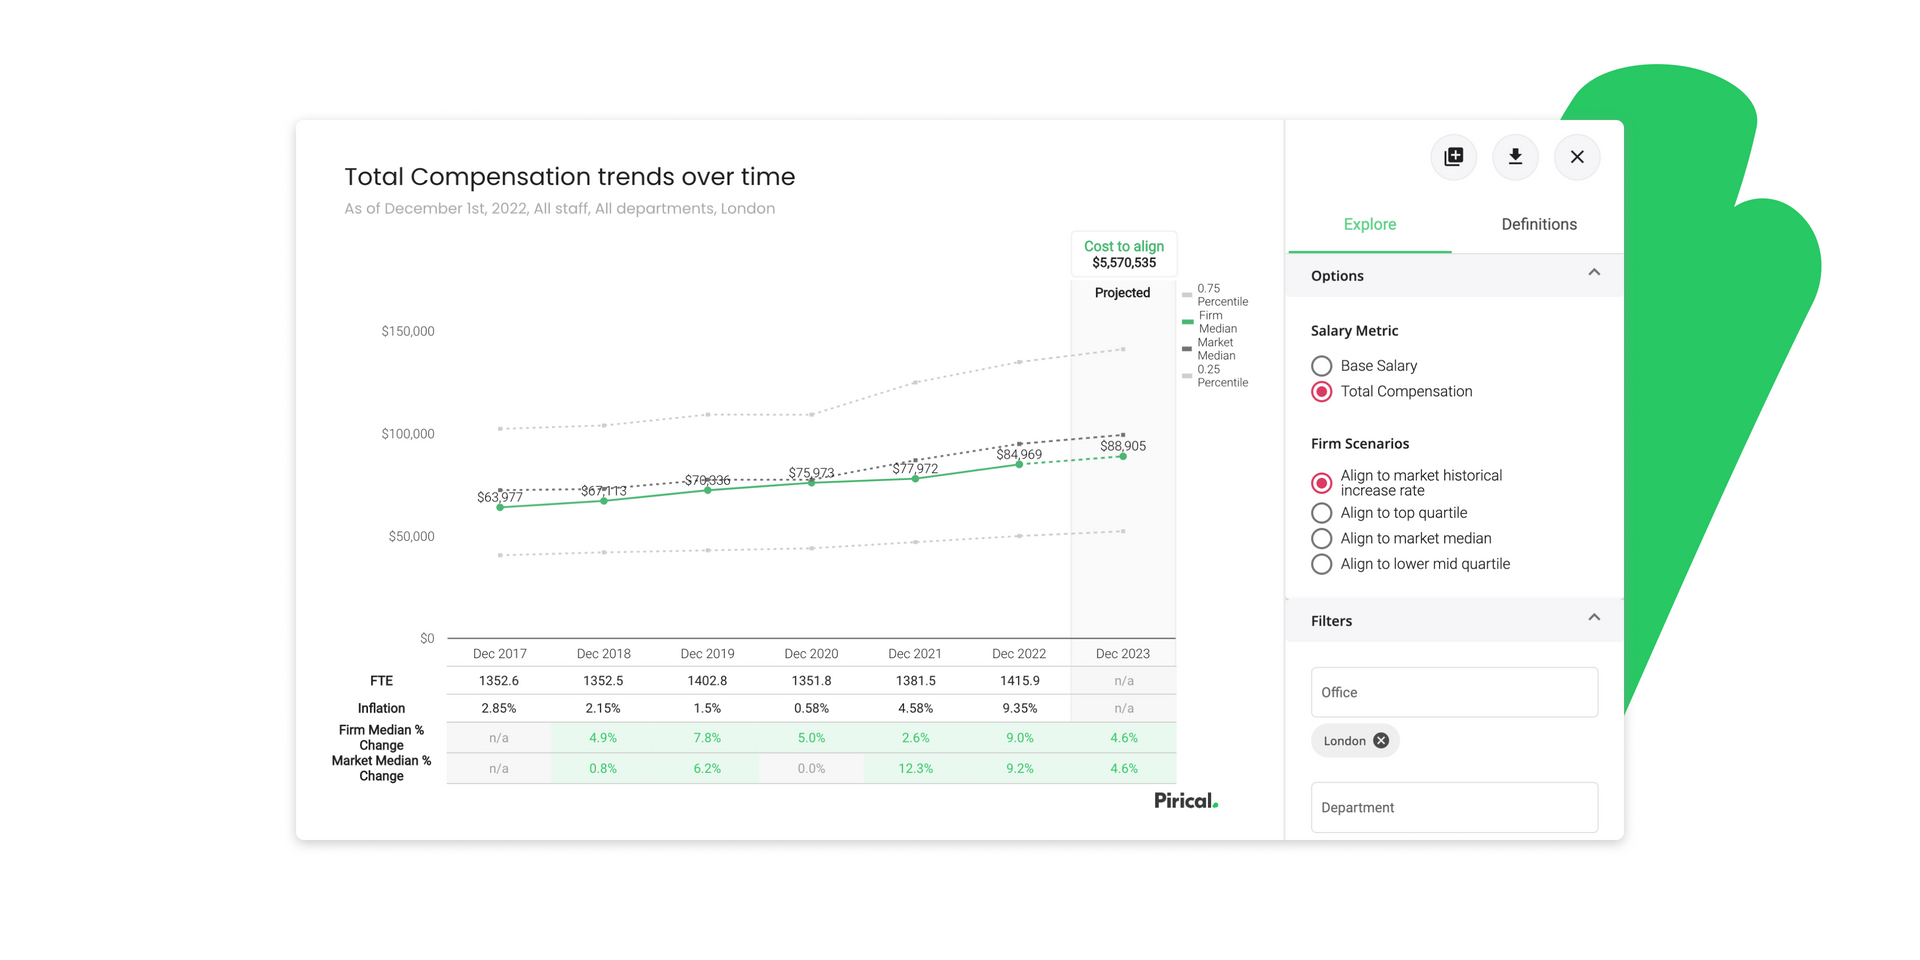Screen dimensions: 1920x960
Task: Click the Firm Median legend swatch
Action: [1187, 322]
